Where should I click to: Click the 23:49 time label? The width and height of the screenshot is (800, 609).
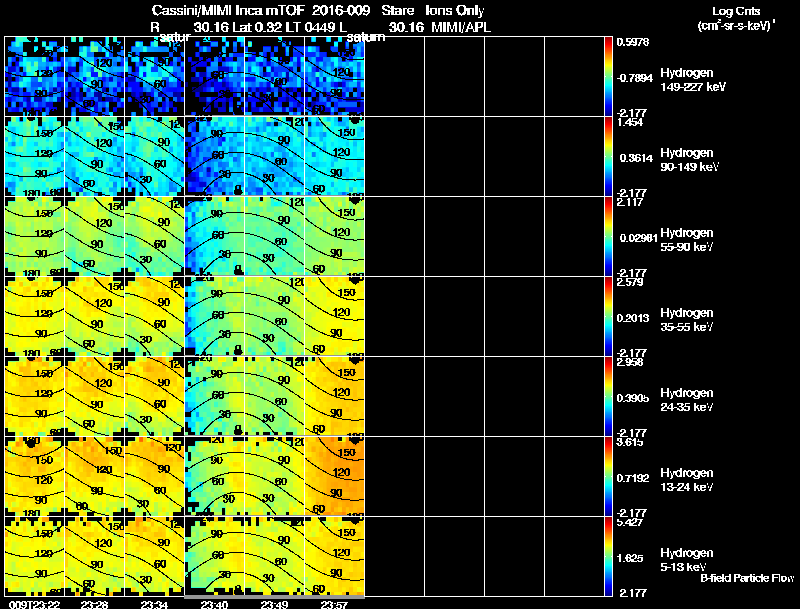(274, 604)
